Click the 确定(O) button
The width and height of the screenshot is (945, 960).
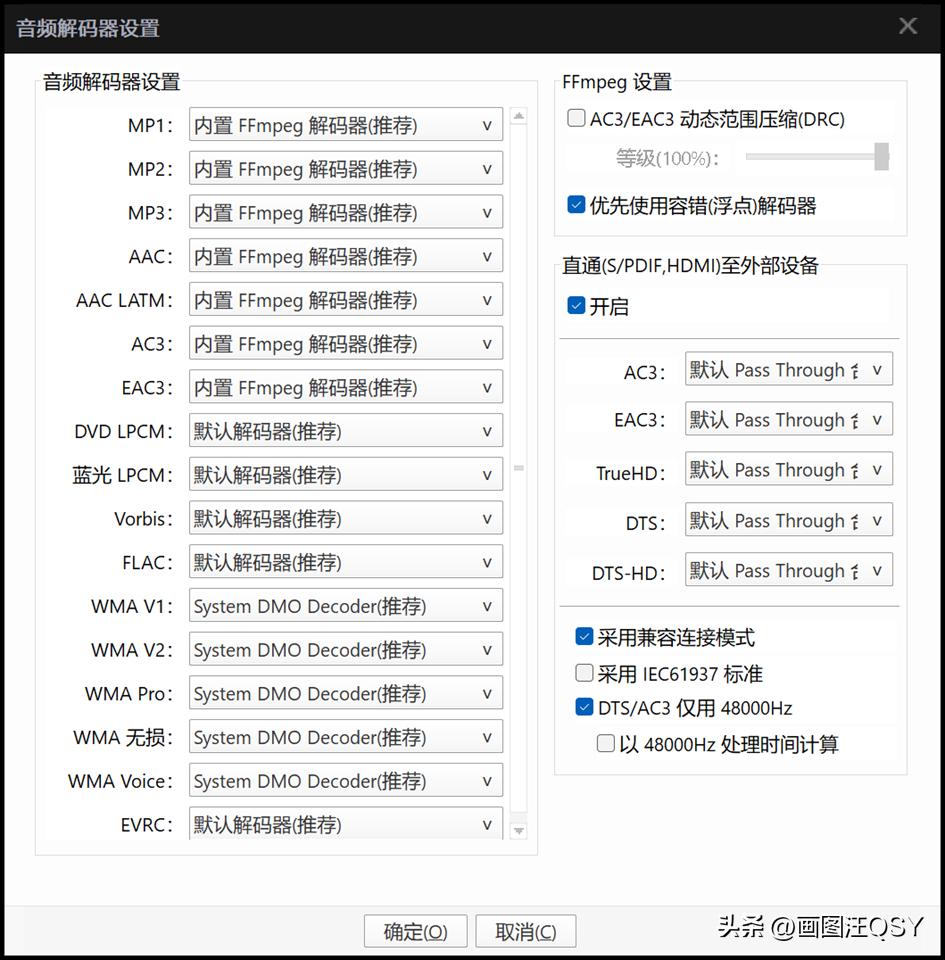(x=415, y=930)
